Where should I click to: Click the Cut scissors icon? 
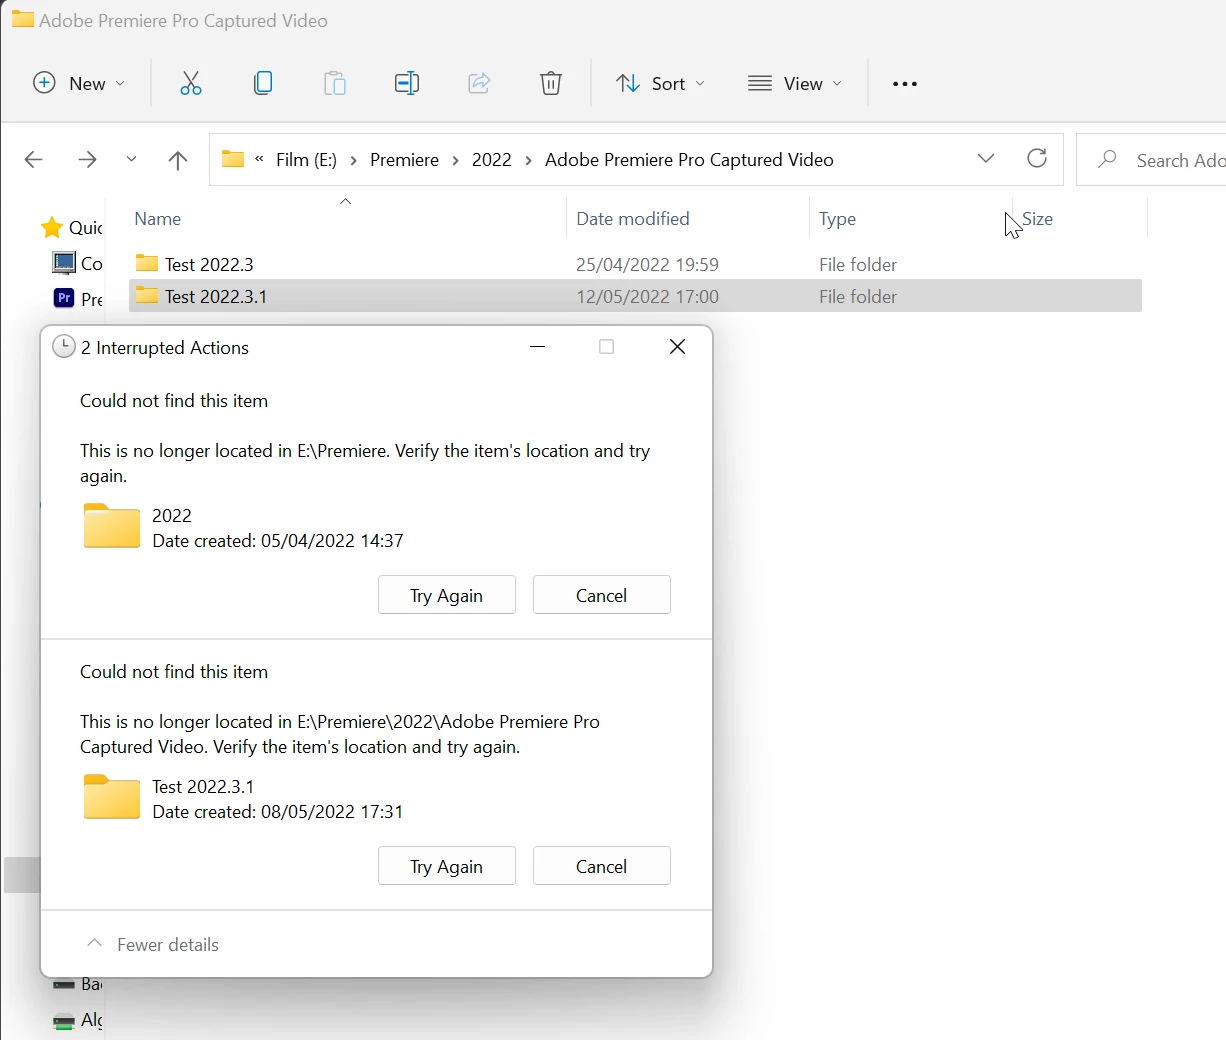190,83
